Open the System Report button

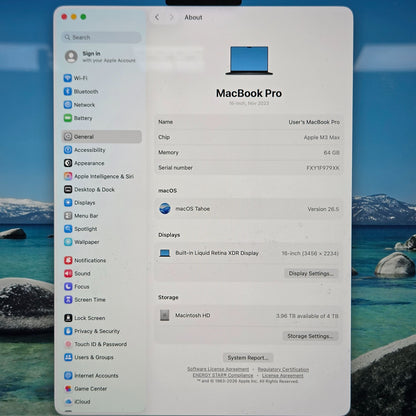click(248, 358)
